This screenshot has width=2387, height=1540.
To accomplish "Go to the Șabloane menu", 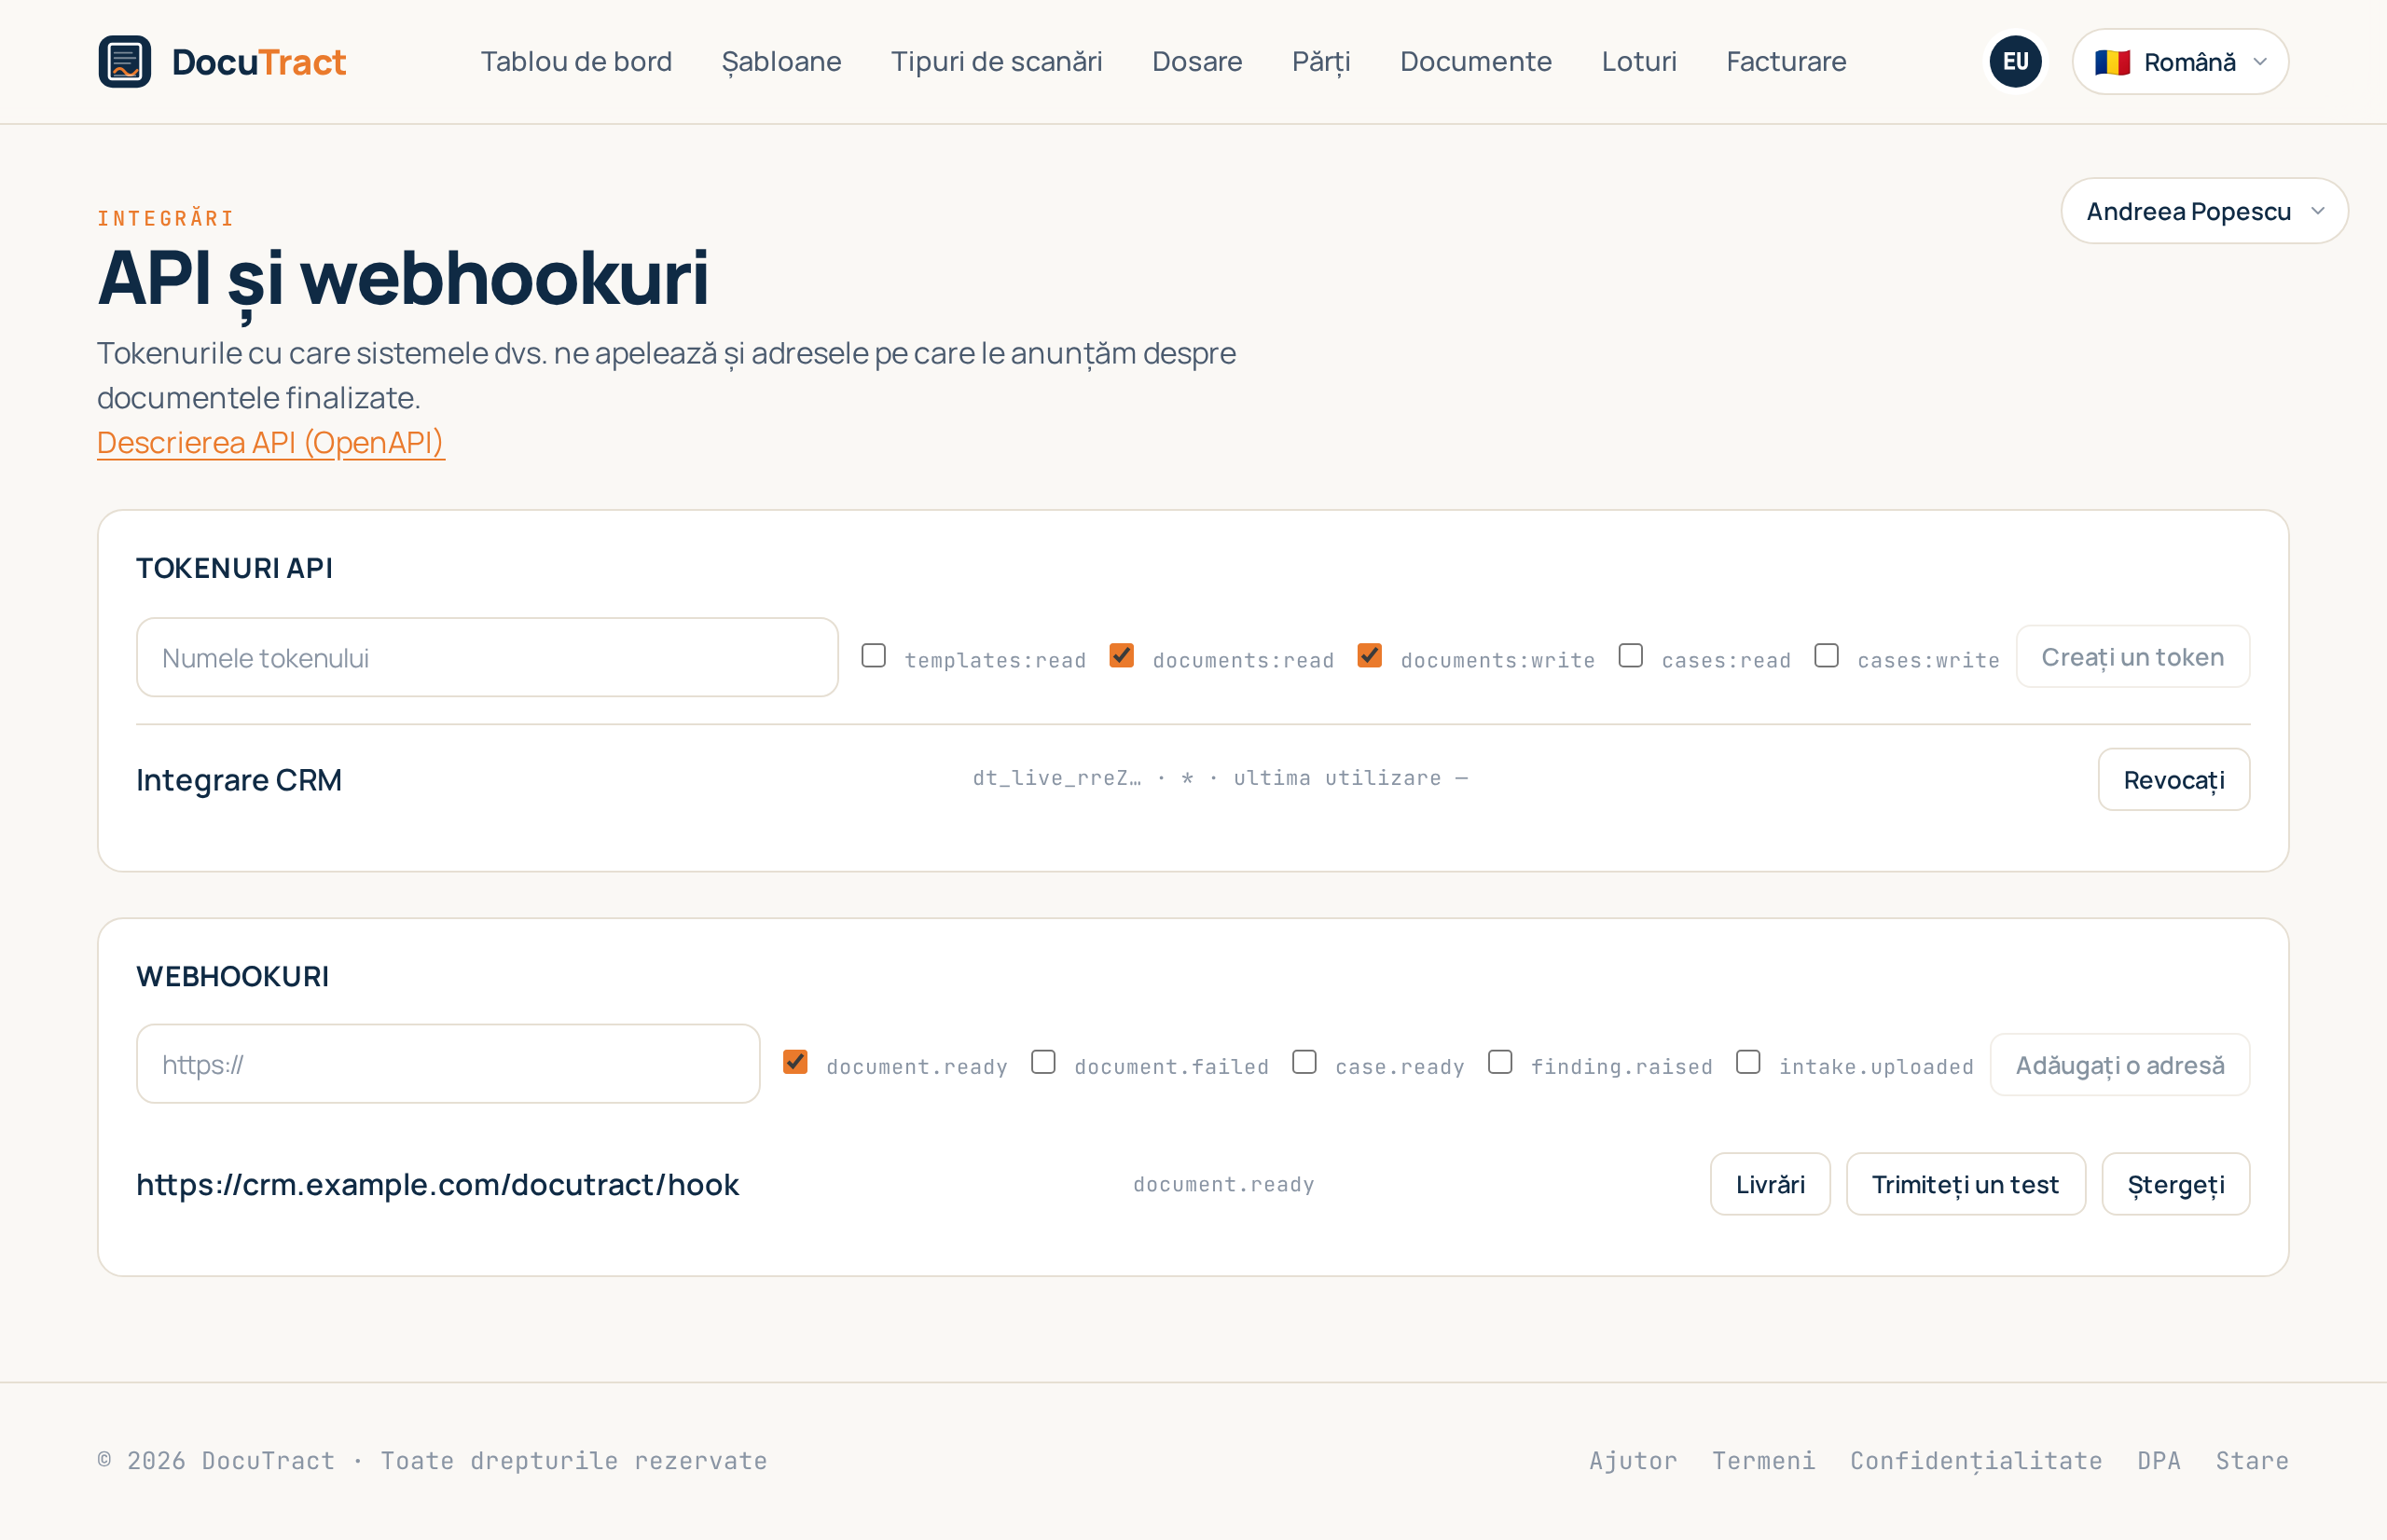I will pos(782,62).
